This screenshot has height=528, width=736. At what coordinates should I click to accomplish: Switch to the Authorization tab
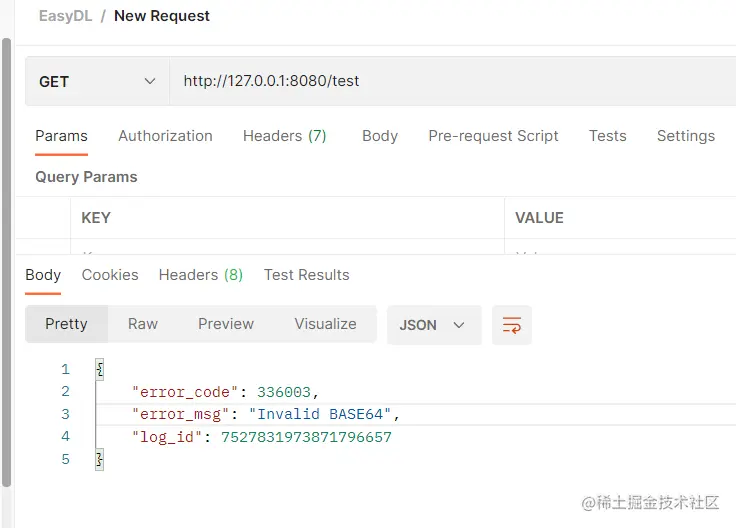[165, 136]
